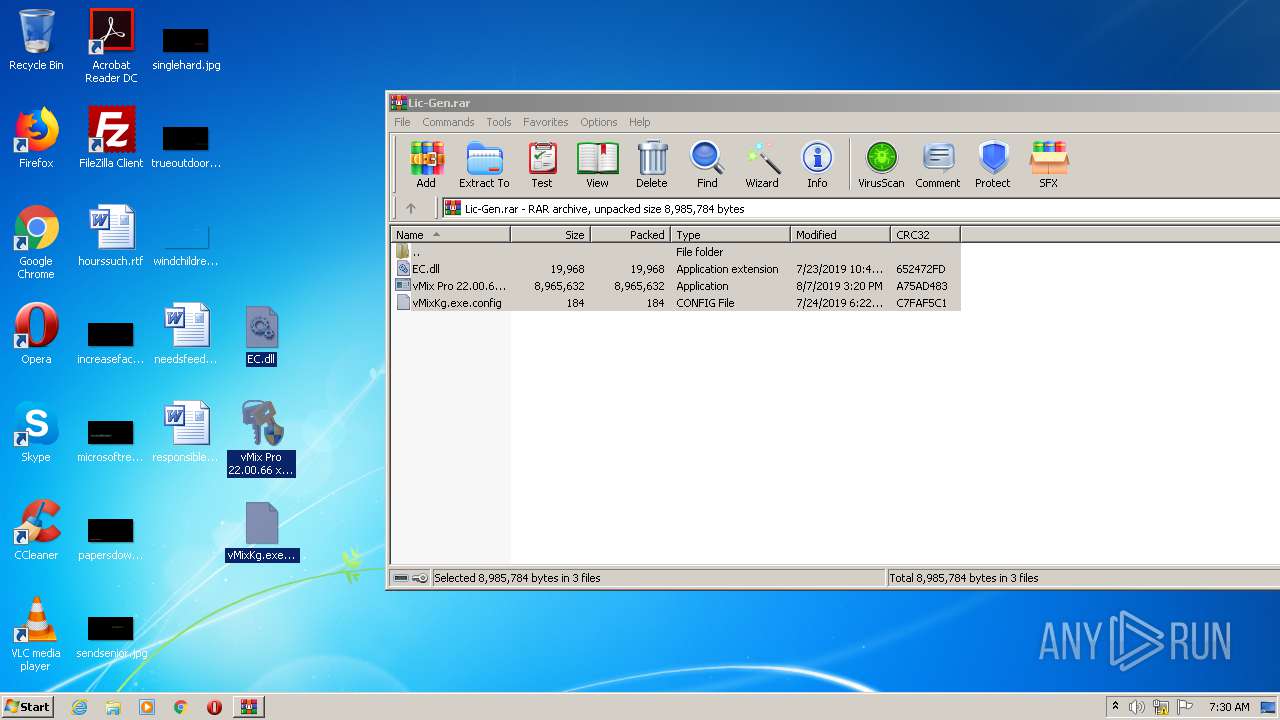1280x720 pixels.
Task: Open the Commands menu
Action: coord(448,122)
